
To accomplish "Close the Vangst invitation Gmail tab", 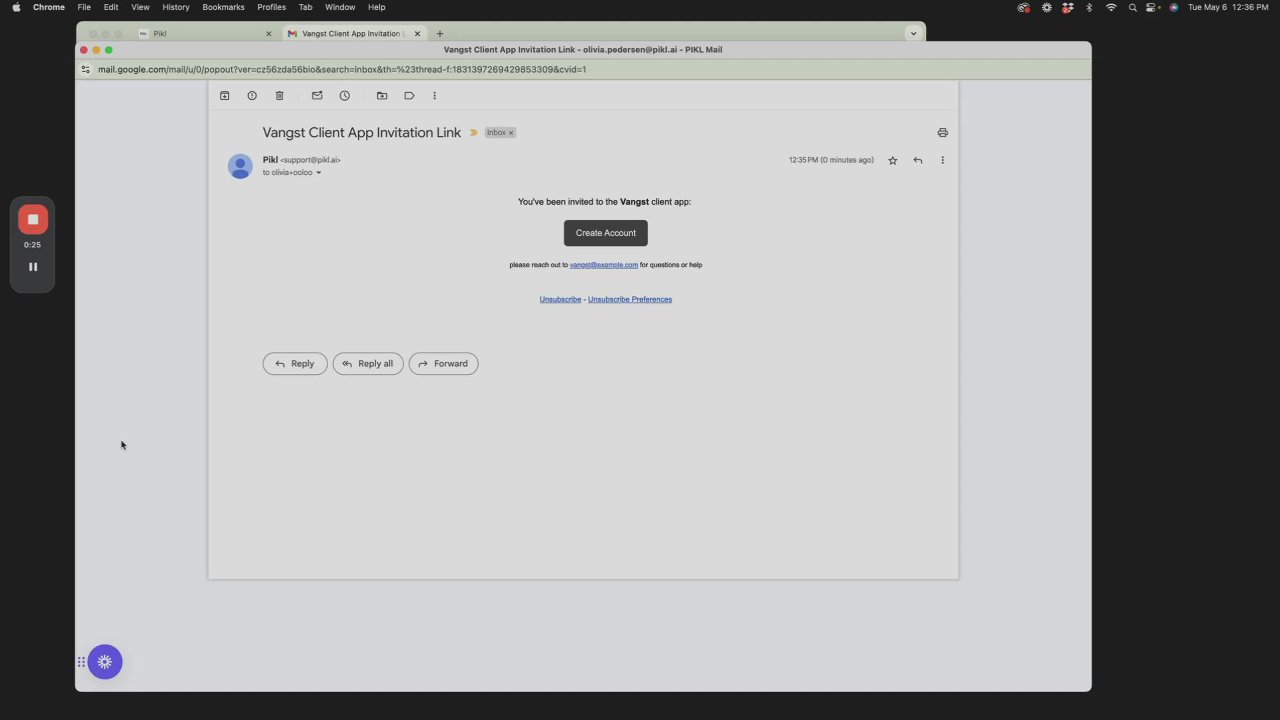I will click(x=417, y=34).
